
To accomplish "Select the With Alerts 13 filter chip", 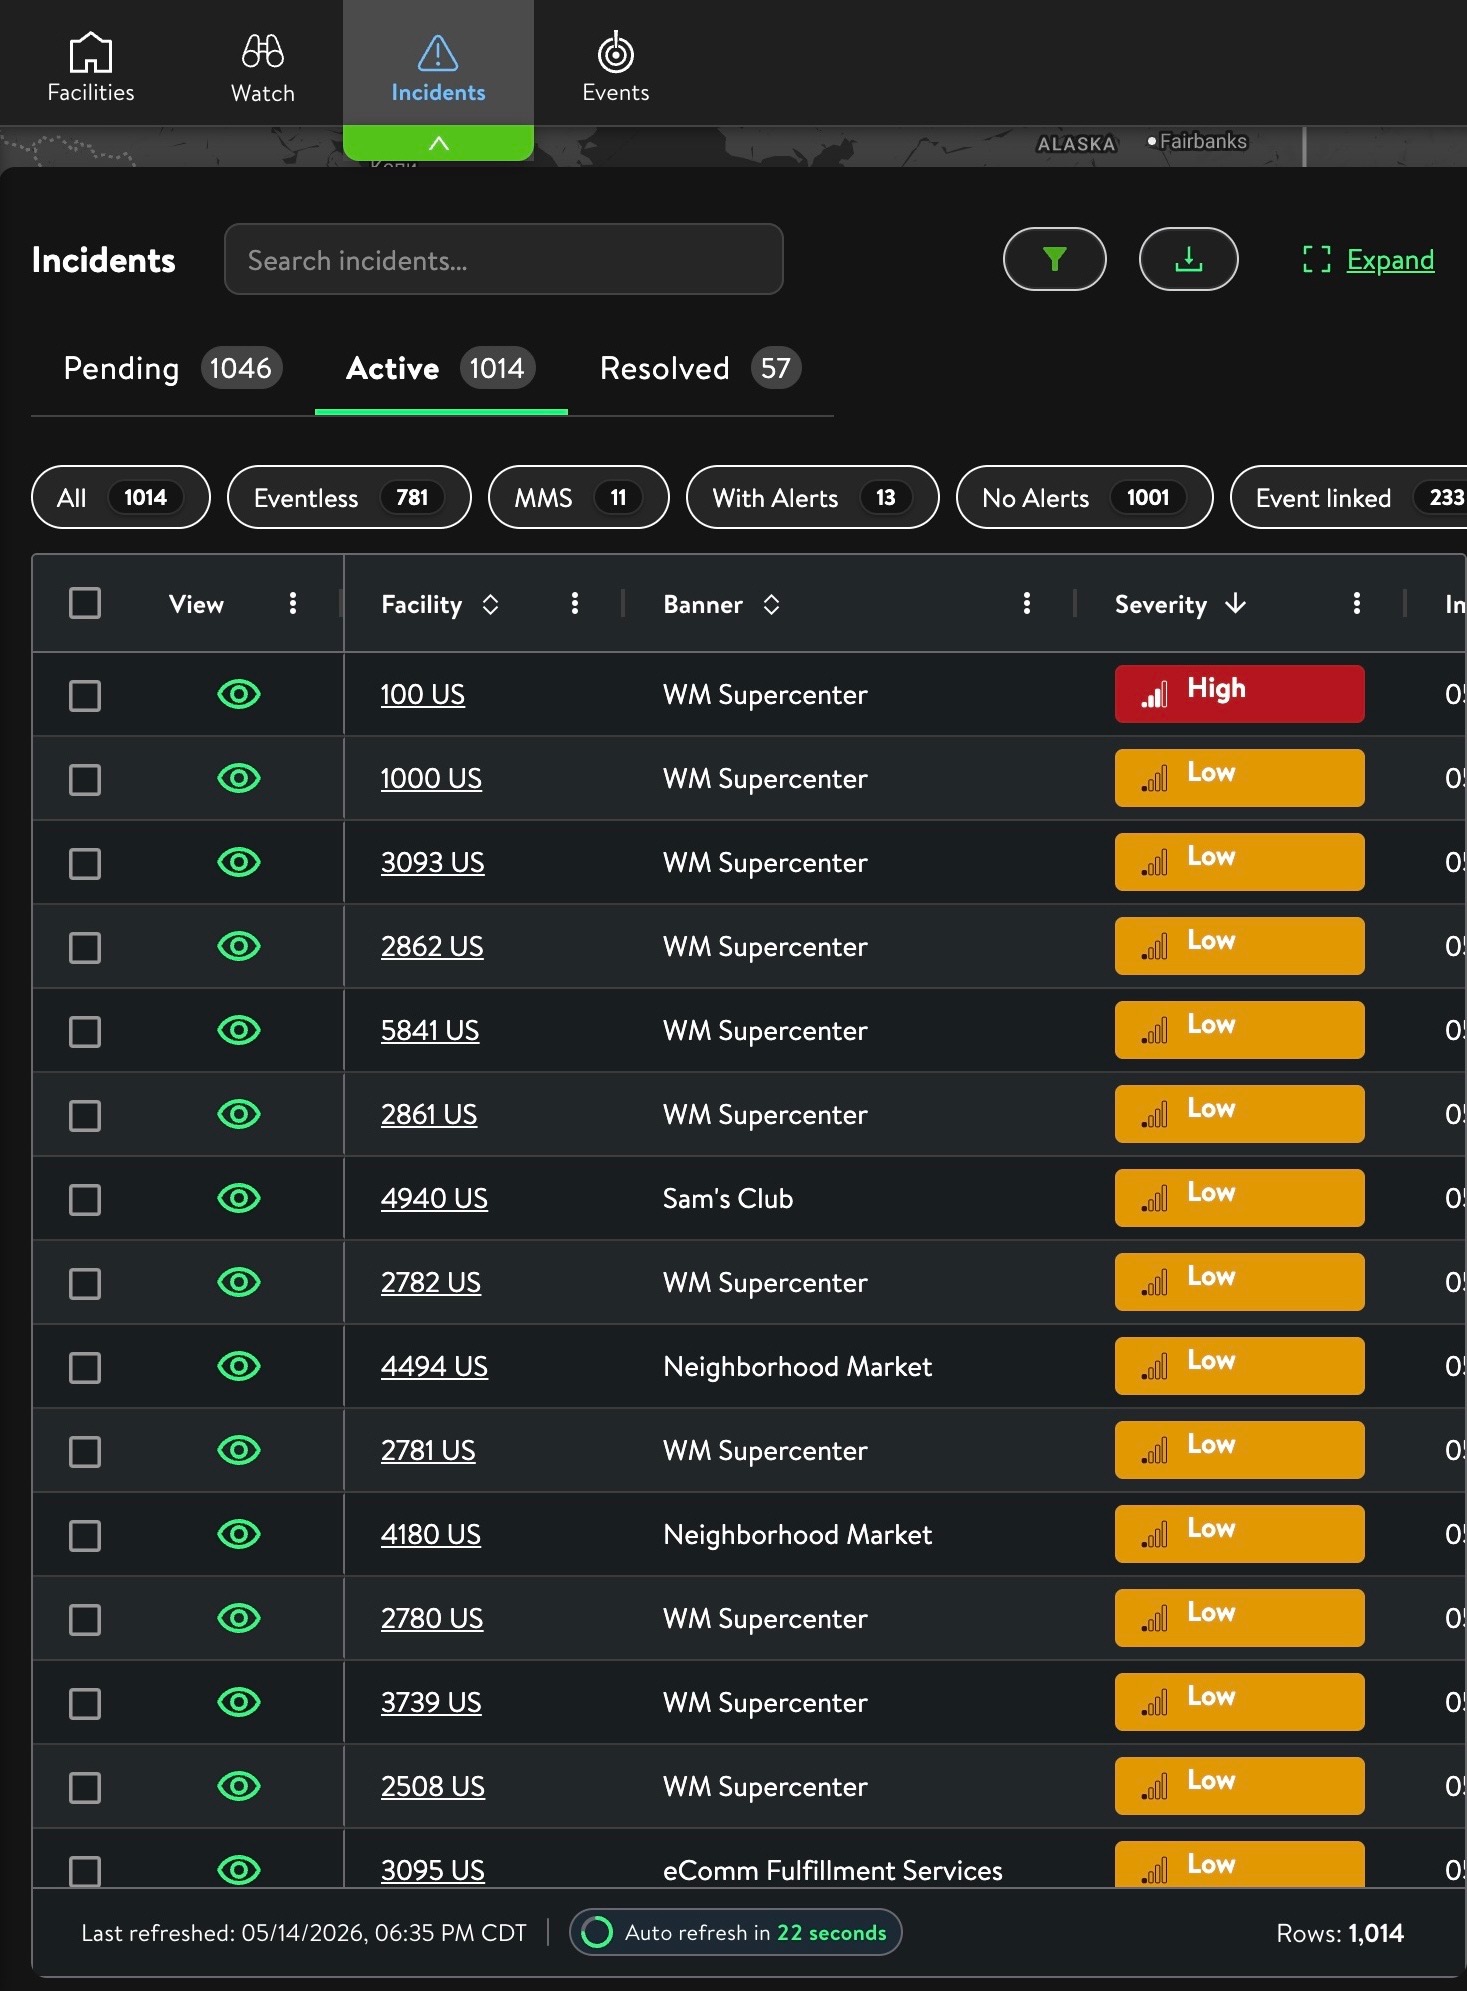I will [812, 497].
